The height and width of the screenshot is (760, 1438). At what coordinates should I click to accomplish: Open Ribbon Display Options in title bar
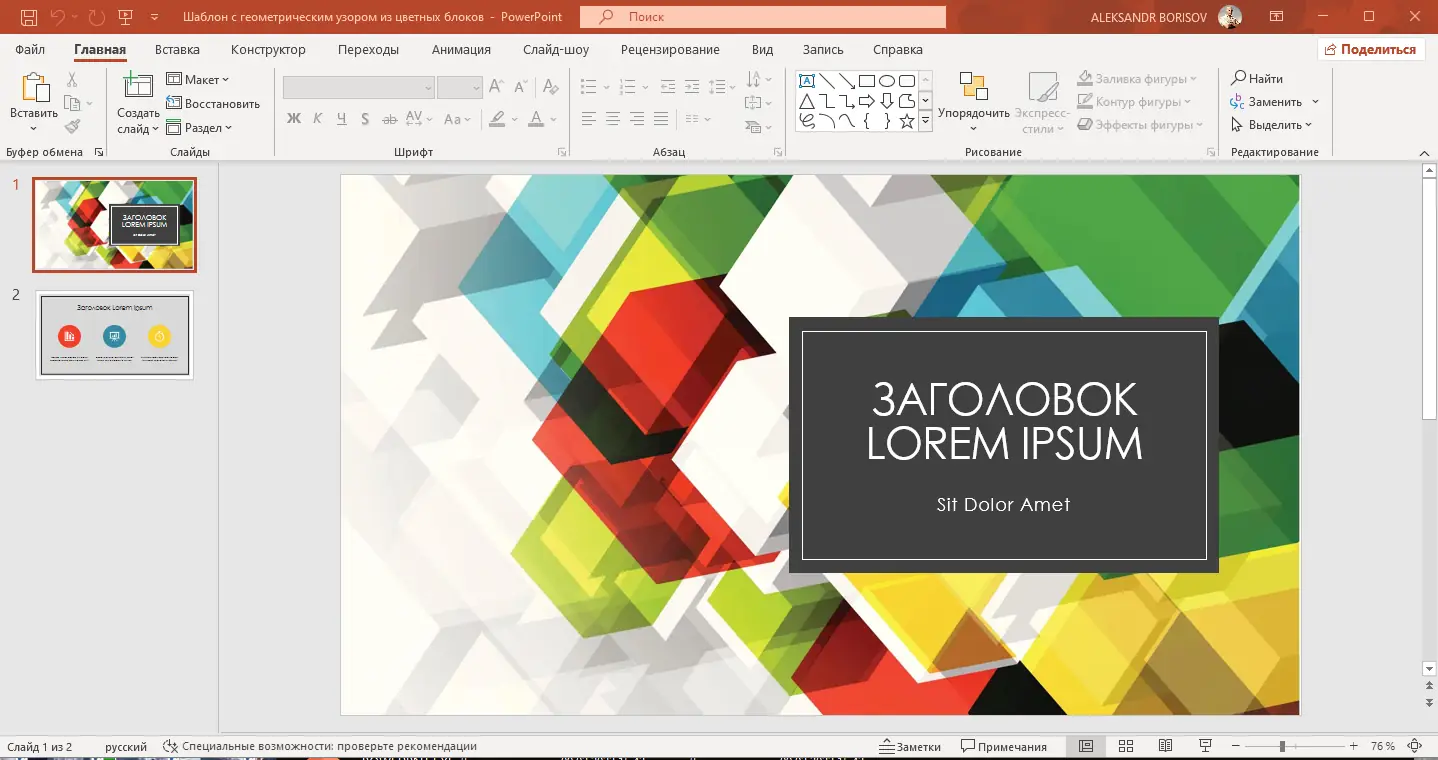(1276, 17)
